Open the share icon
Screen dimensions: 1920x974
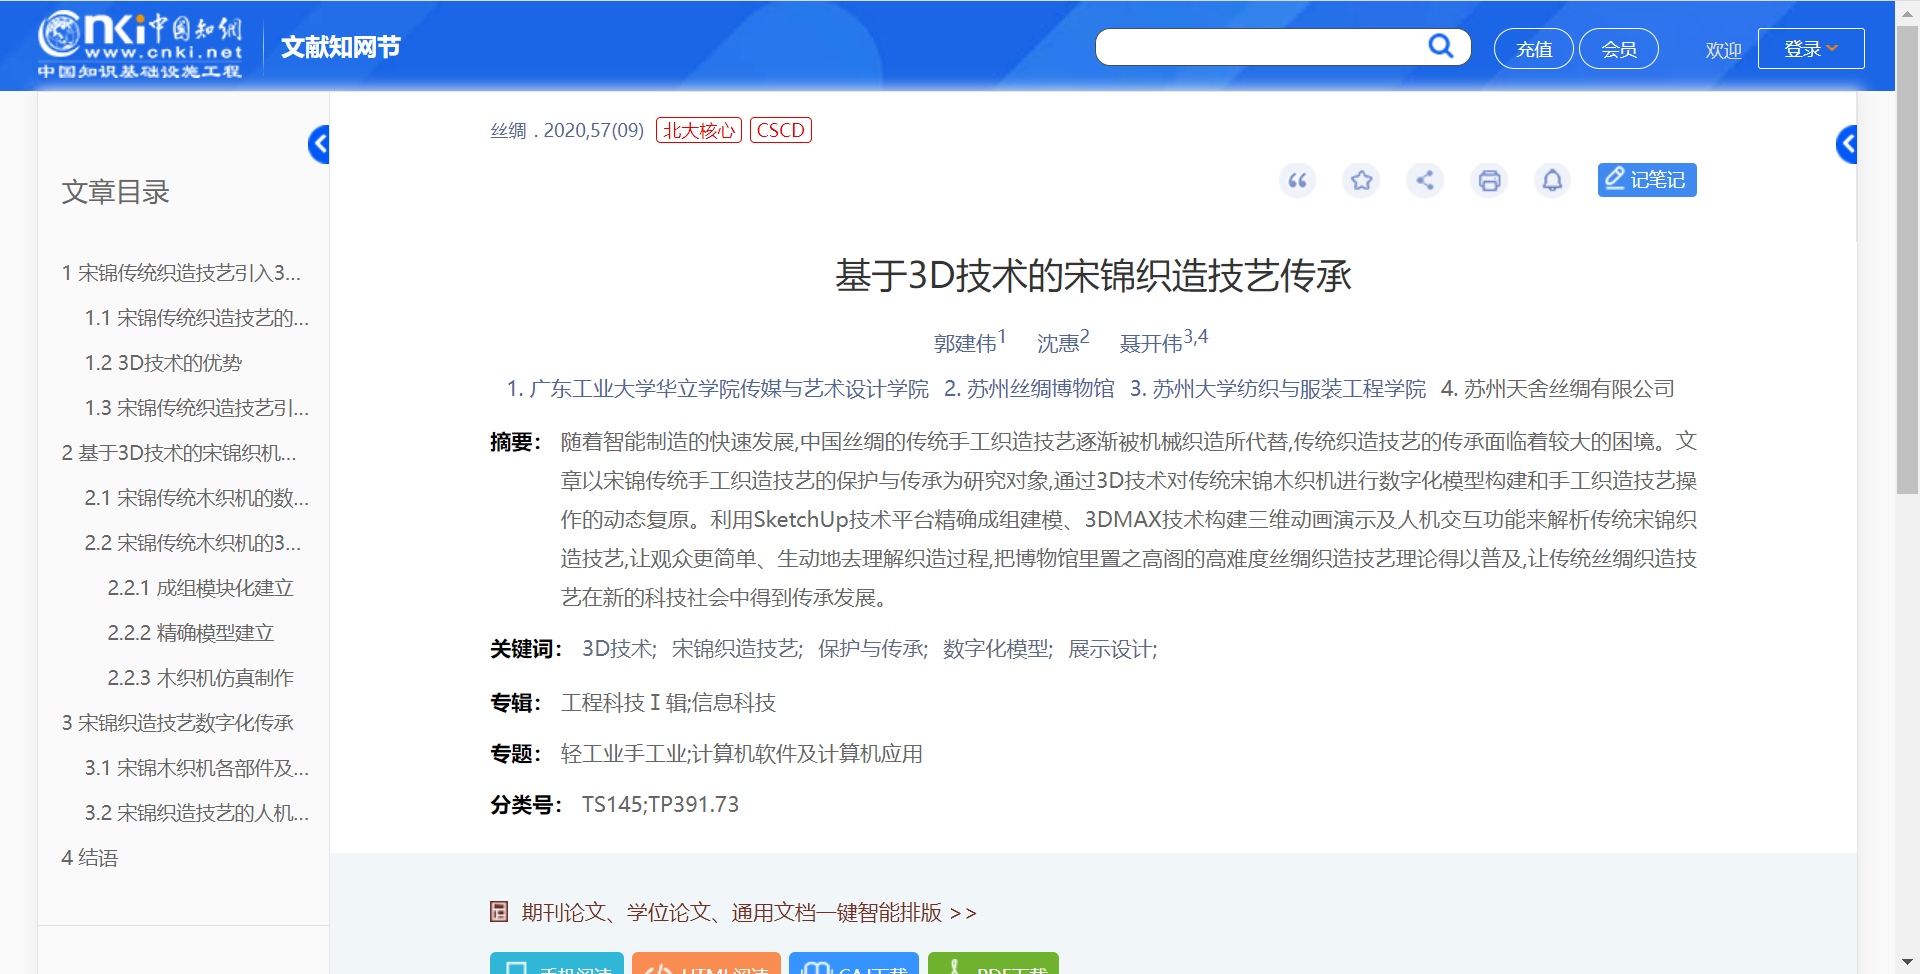pos(1425,180)
